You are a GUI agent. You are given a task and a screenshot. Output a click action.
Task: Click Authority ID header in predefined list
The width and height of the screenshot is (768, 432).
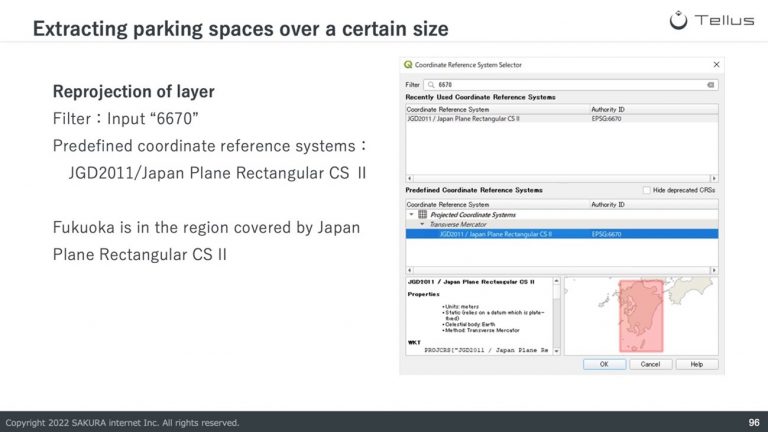608,204
